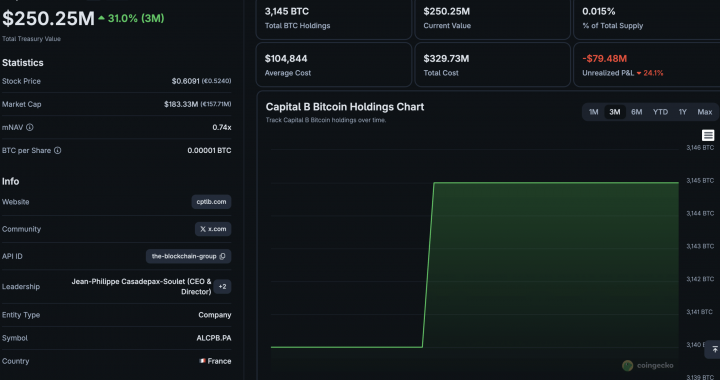This screenshot has height=380, width=720.
Task: Click the France country value
Action: pos(215,361)
